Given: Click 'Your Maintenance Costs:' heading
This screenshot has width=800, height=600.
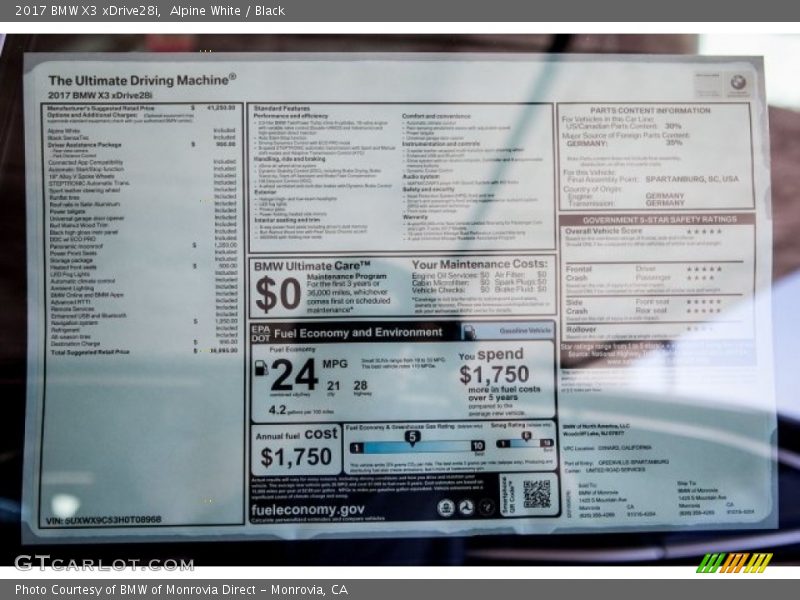Looking at the screenshot, I should pyautogui.click(x=479, y=264).
